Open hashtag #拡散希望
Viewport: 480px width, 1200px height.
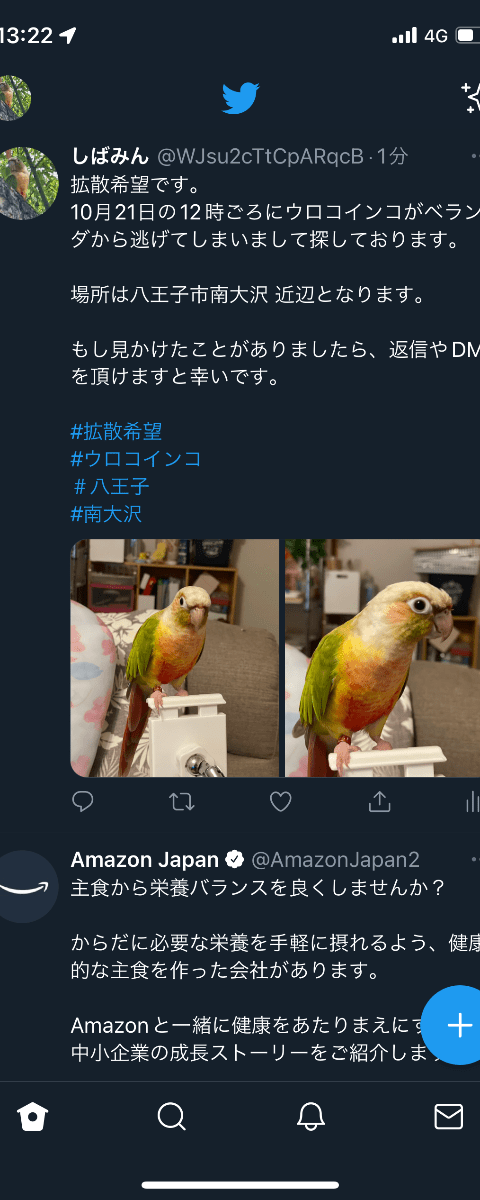pyautogui.click(x=116, y=432)
